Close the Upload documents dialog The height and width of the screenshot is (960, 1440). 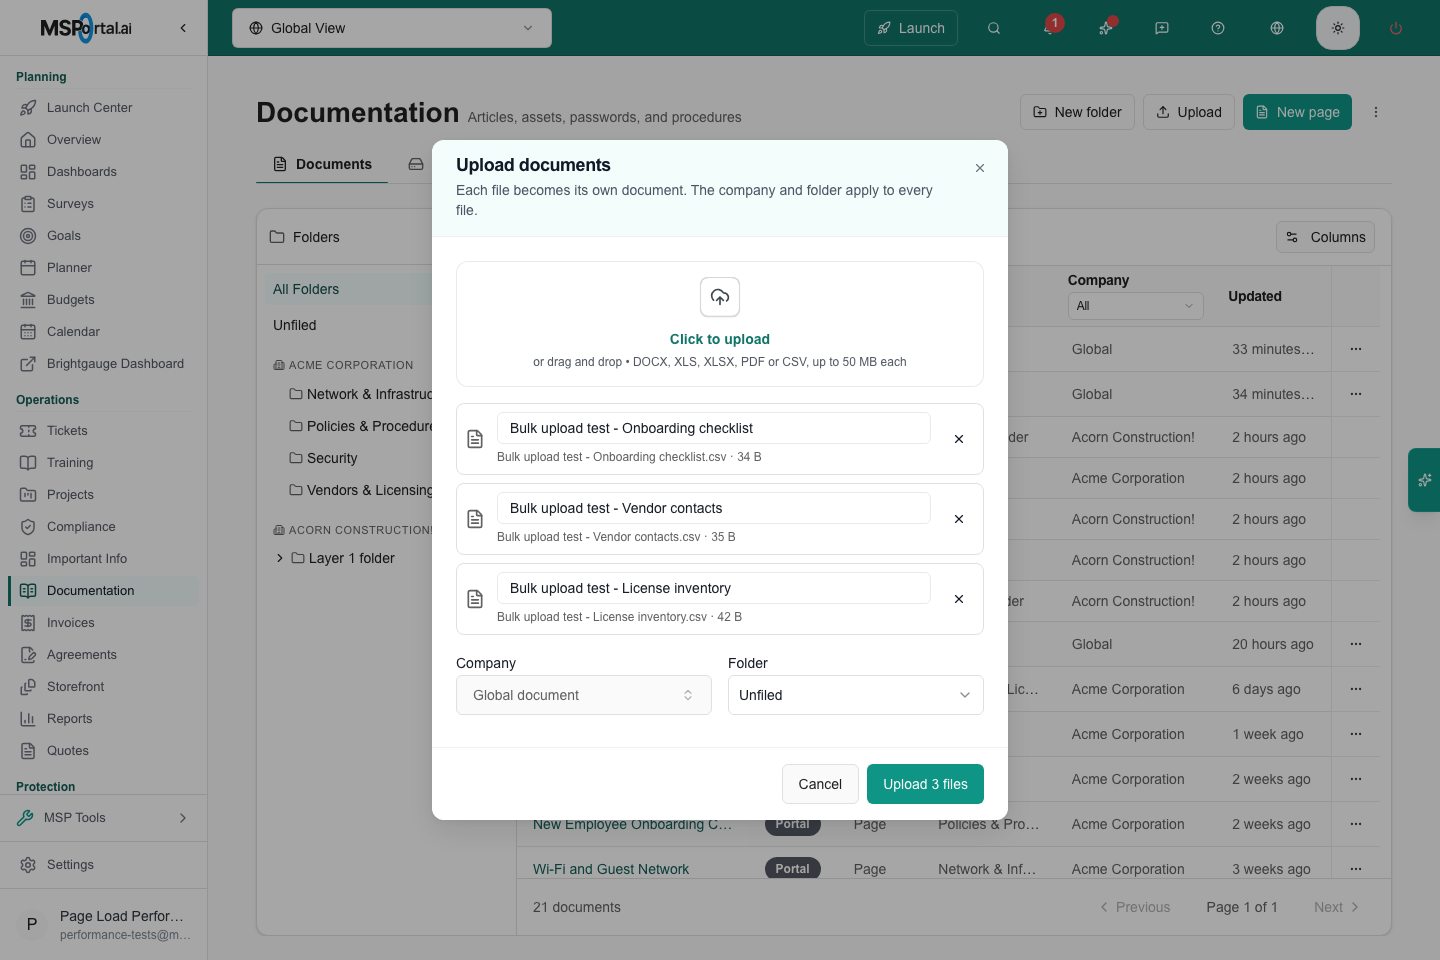980,168
